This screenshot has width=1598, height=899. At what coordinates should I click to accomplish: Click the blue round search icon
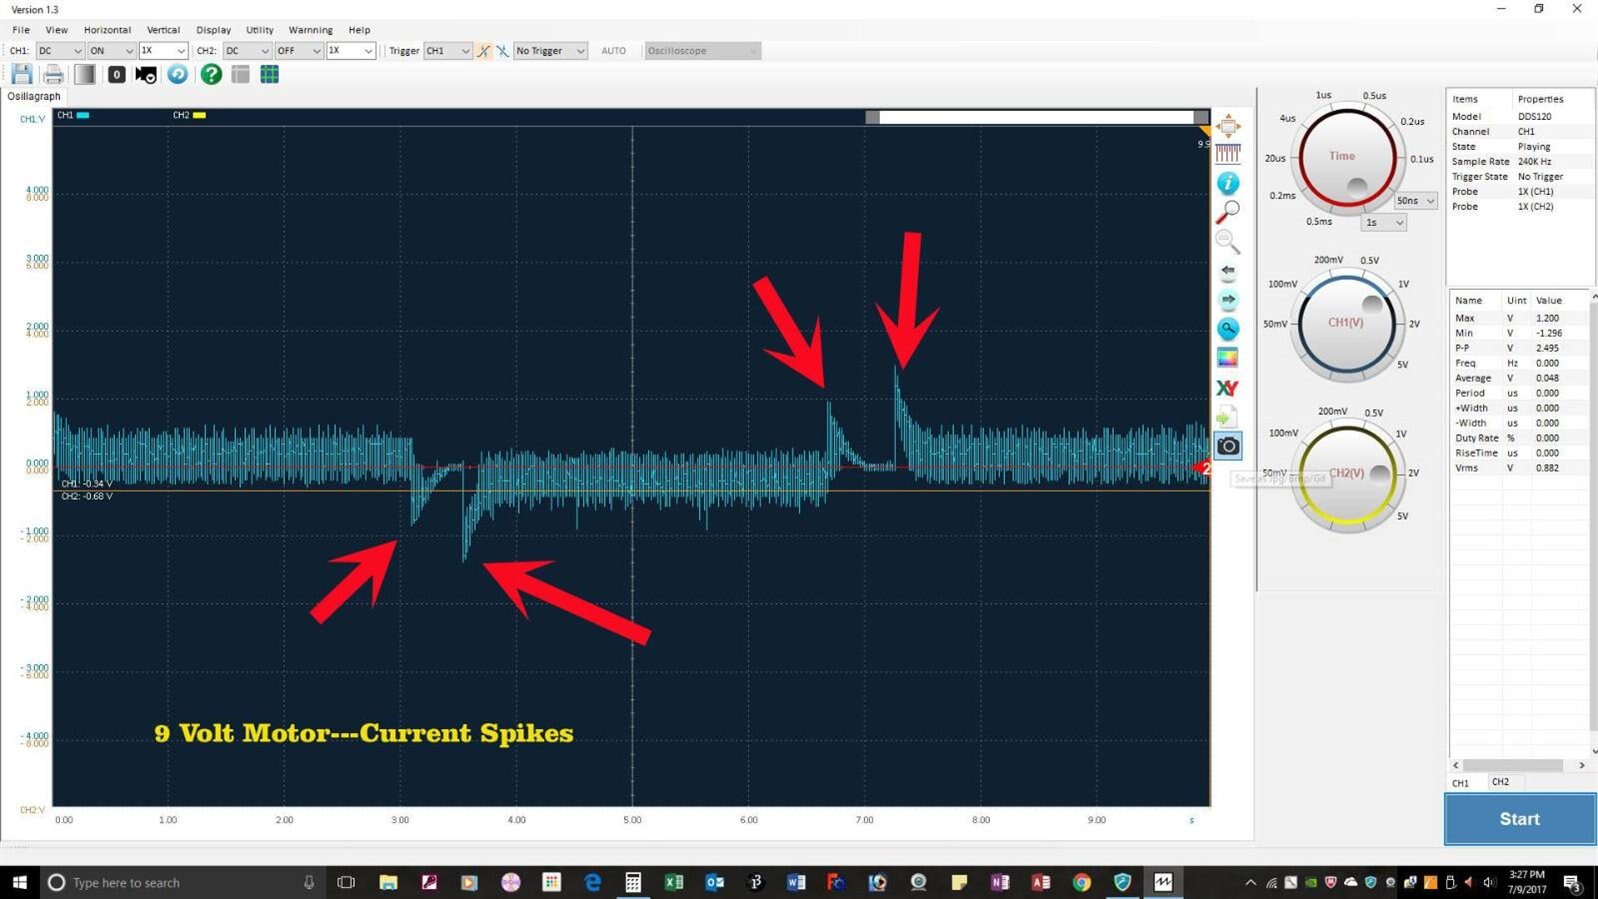pos(1228,329)
